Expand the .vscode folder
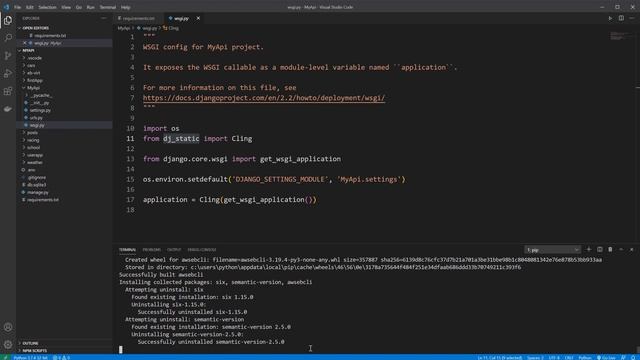This screenshot has height=360, width=640. [x=32, y=58]
